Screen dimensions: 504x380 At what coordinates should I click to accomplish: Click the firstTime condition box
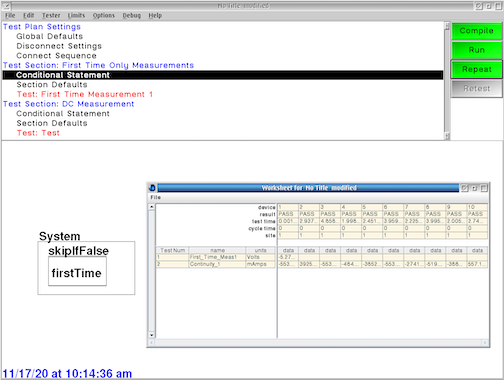pyautogui.click(x=77, y=271)
